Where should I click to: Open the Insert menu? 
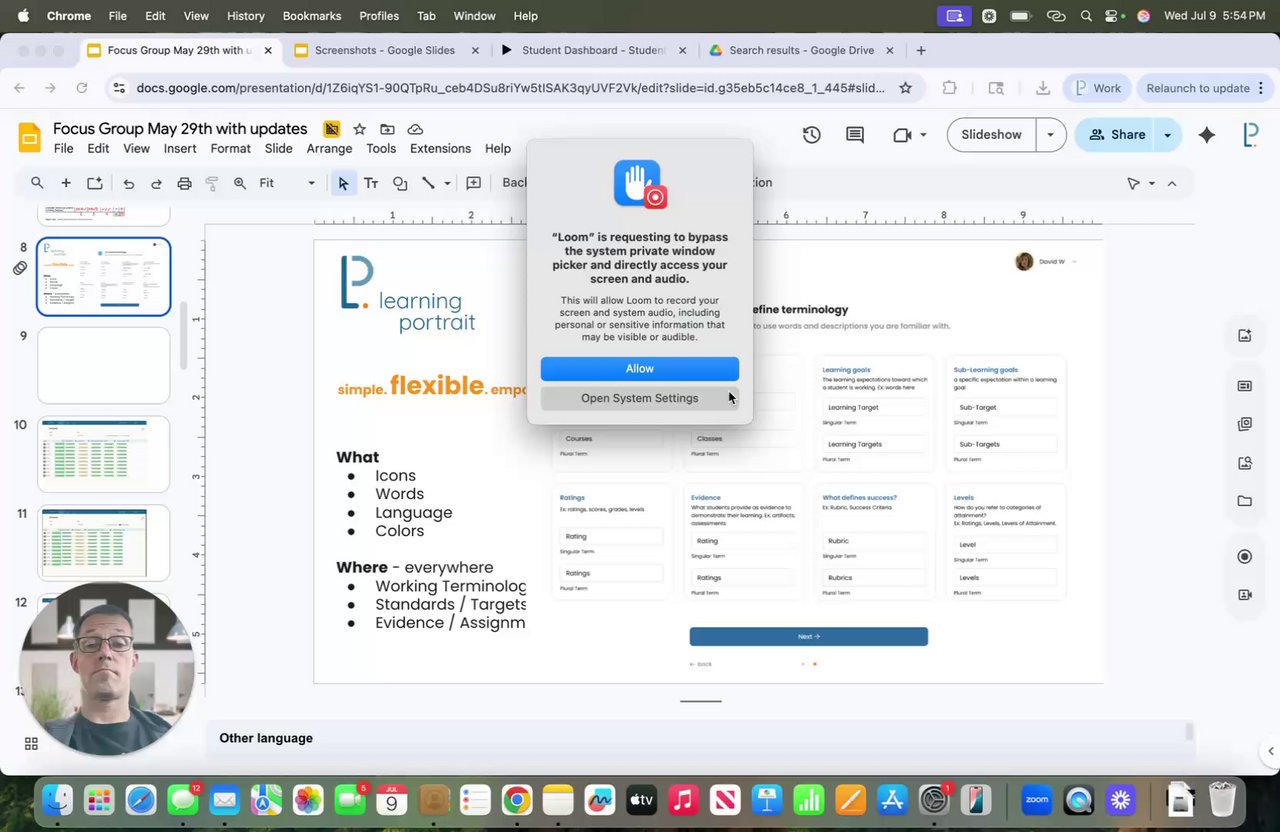pyautogui.click(x=180, y=148)
